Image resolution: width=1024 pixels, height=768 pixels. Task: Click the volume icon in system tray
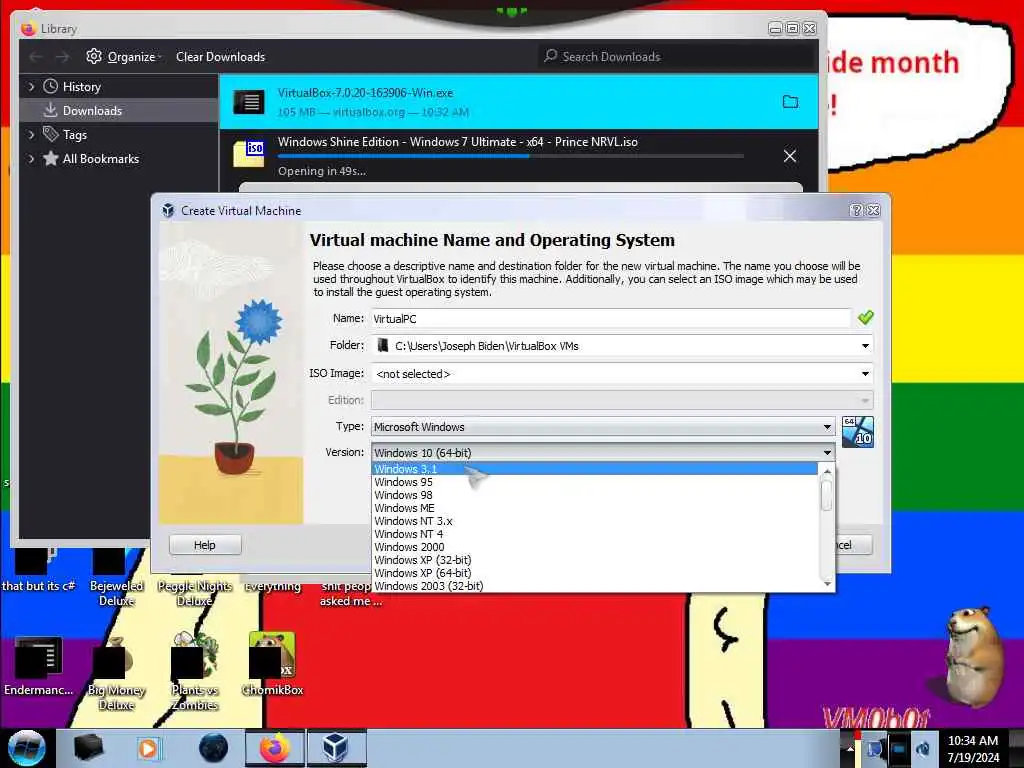tap(923, 750)
